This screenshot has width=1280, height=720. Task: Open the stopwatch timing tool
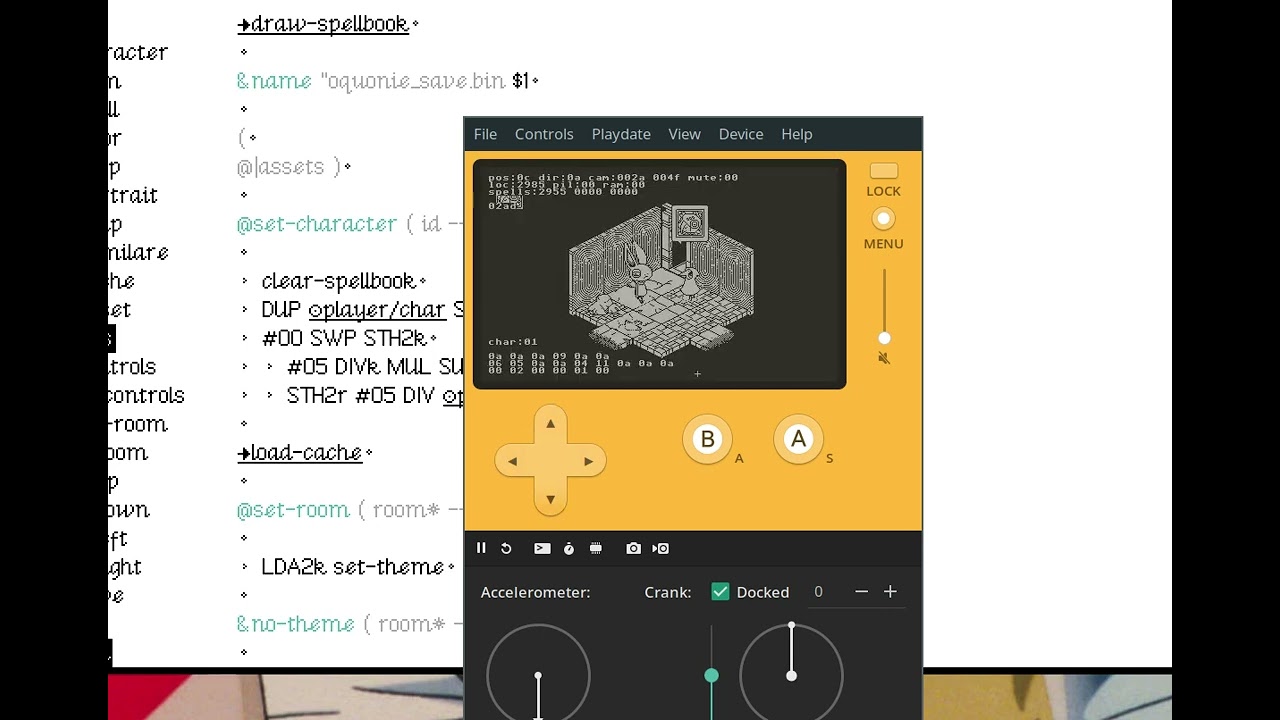coord(569,548)
